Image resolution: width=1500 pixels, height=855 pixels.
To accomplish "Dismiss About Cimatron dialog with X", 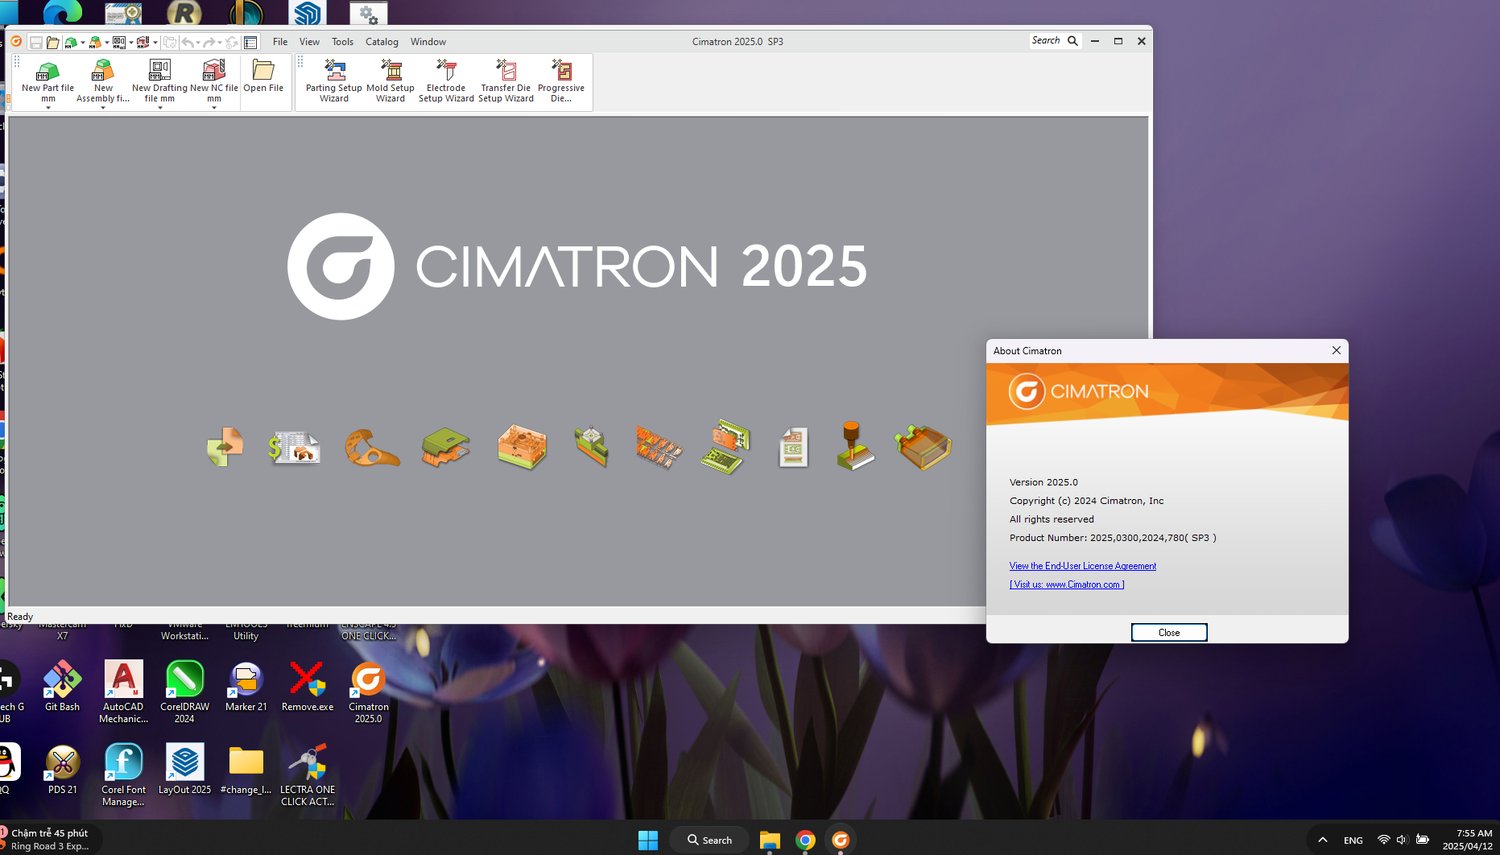I will 1336,350.
